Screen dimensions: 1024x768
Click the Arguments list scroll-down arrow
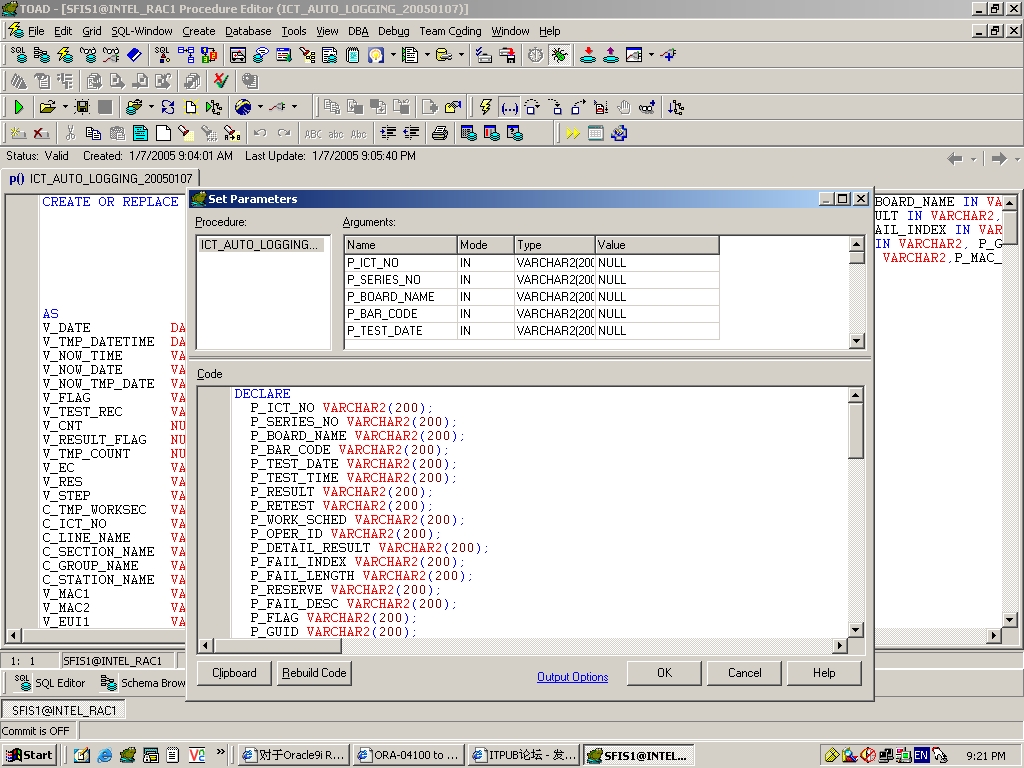pos(857,341)
